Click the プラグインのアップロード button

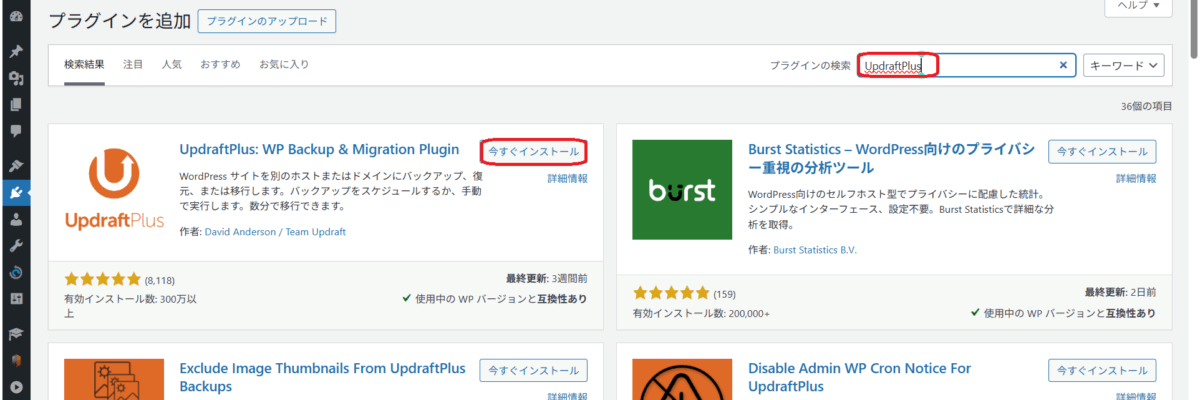tap(267, 20)
